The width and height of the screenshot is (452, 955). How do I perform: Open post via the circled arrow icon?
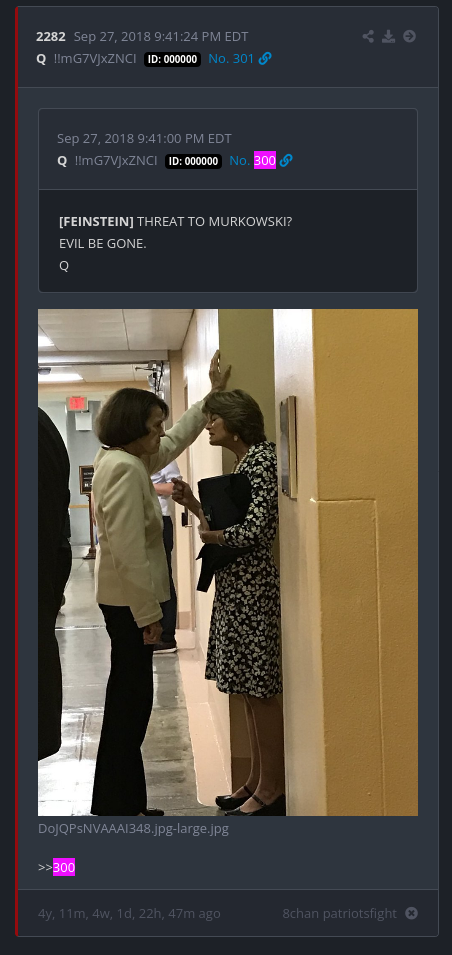click(x=409, y=37)
